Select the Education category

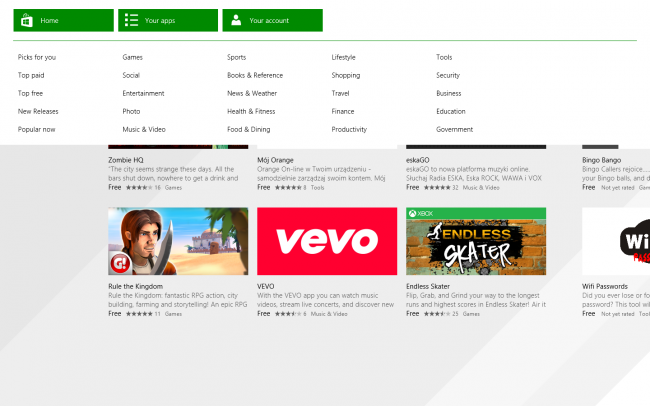[x=451, y=111]
